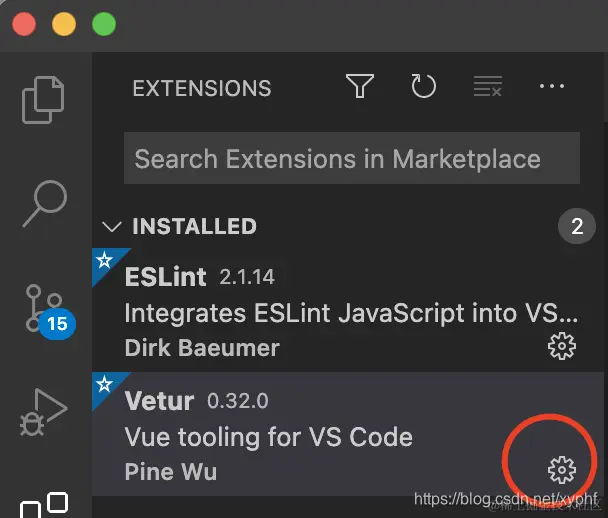Open the Search view in activity bar
The height and width of the screenshot is (518, 608).
45,203
